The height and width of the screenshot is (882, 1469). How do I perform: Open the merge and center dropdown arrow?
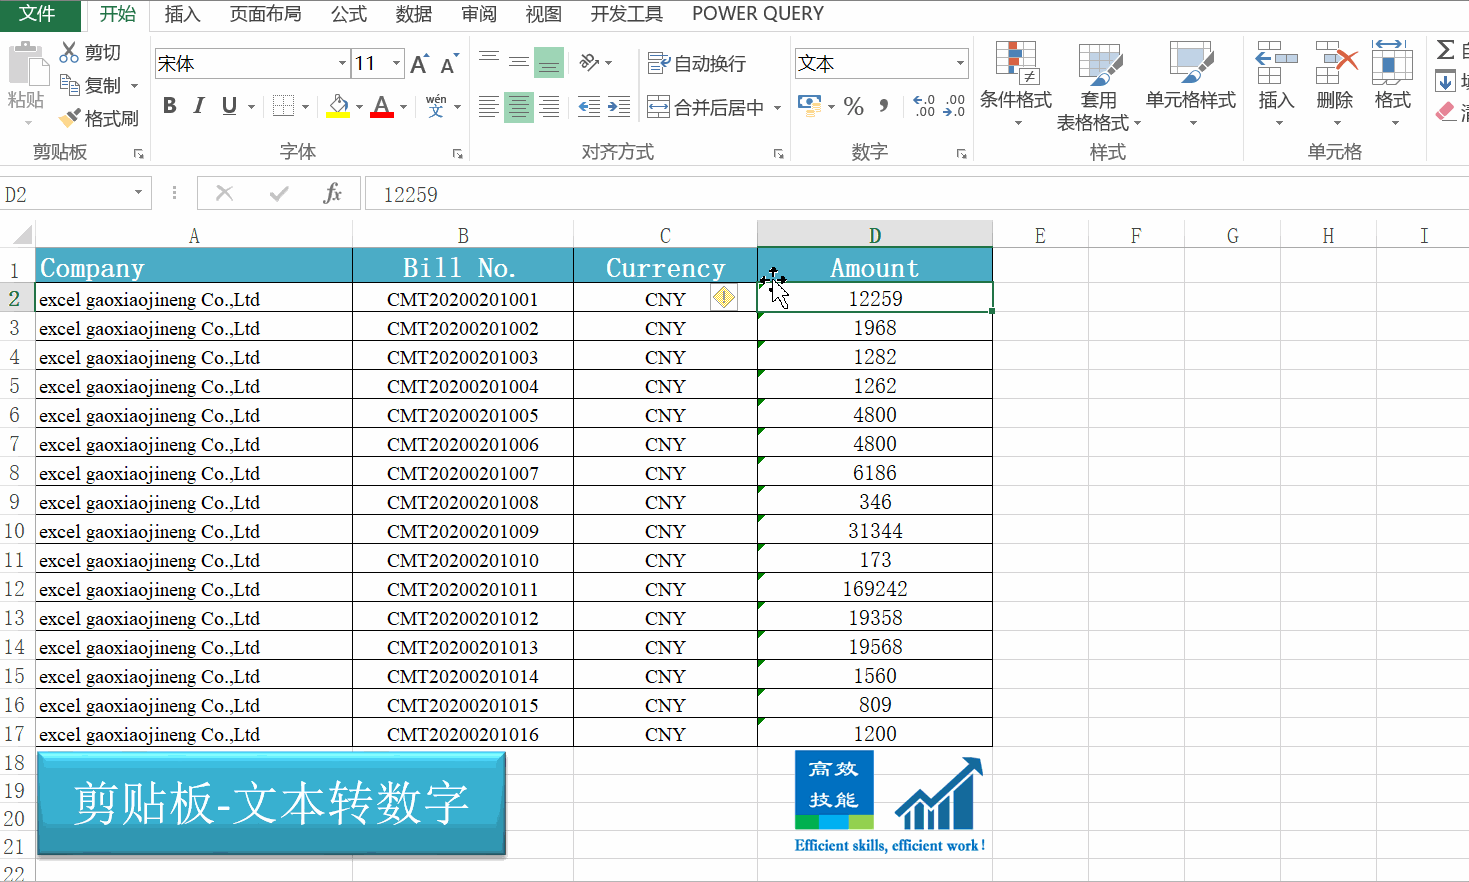tap(777, 107)
